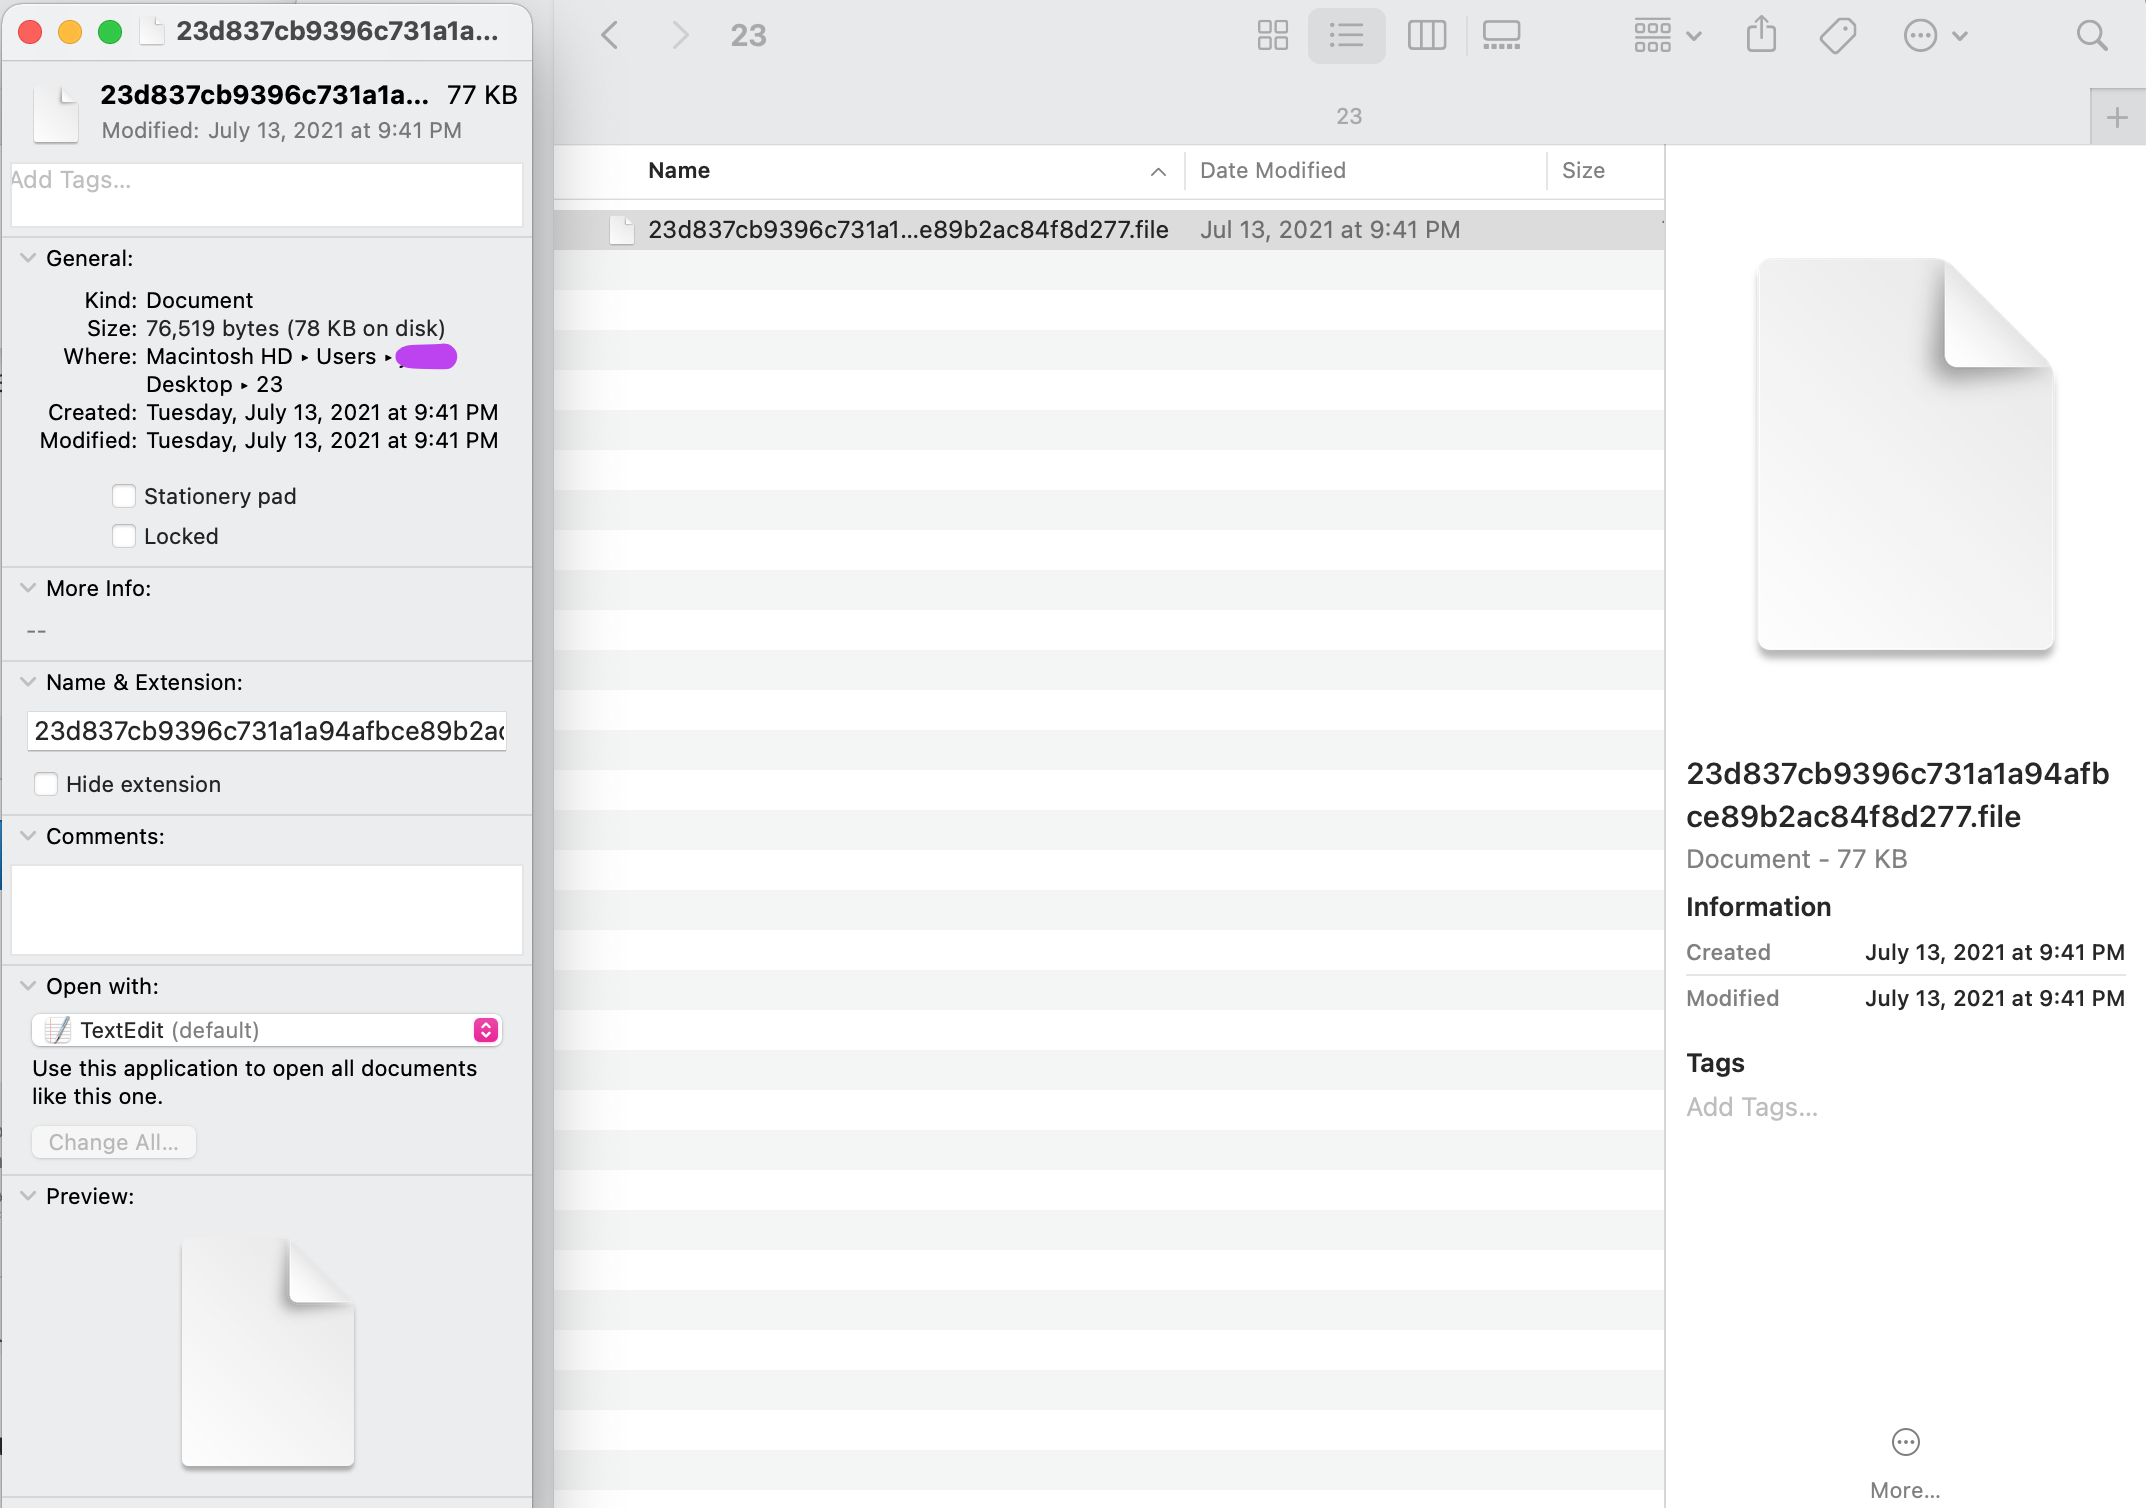Switch Finder to gallery view
This screenshot has height=1508, width=2146.
pyautogui.click(x=1501, y=36)
